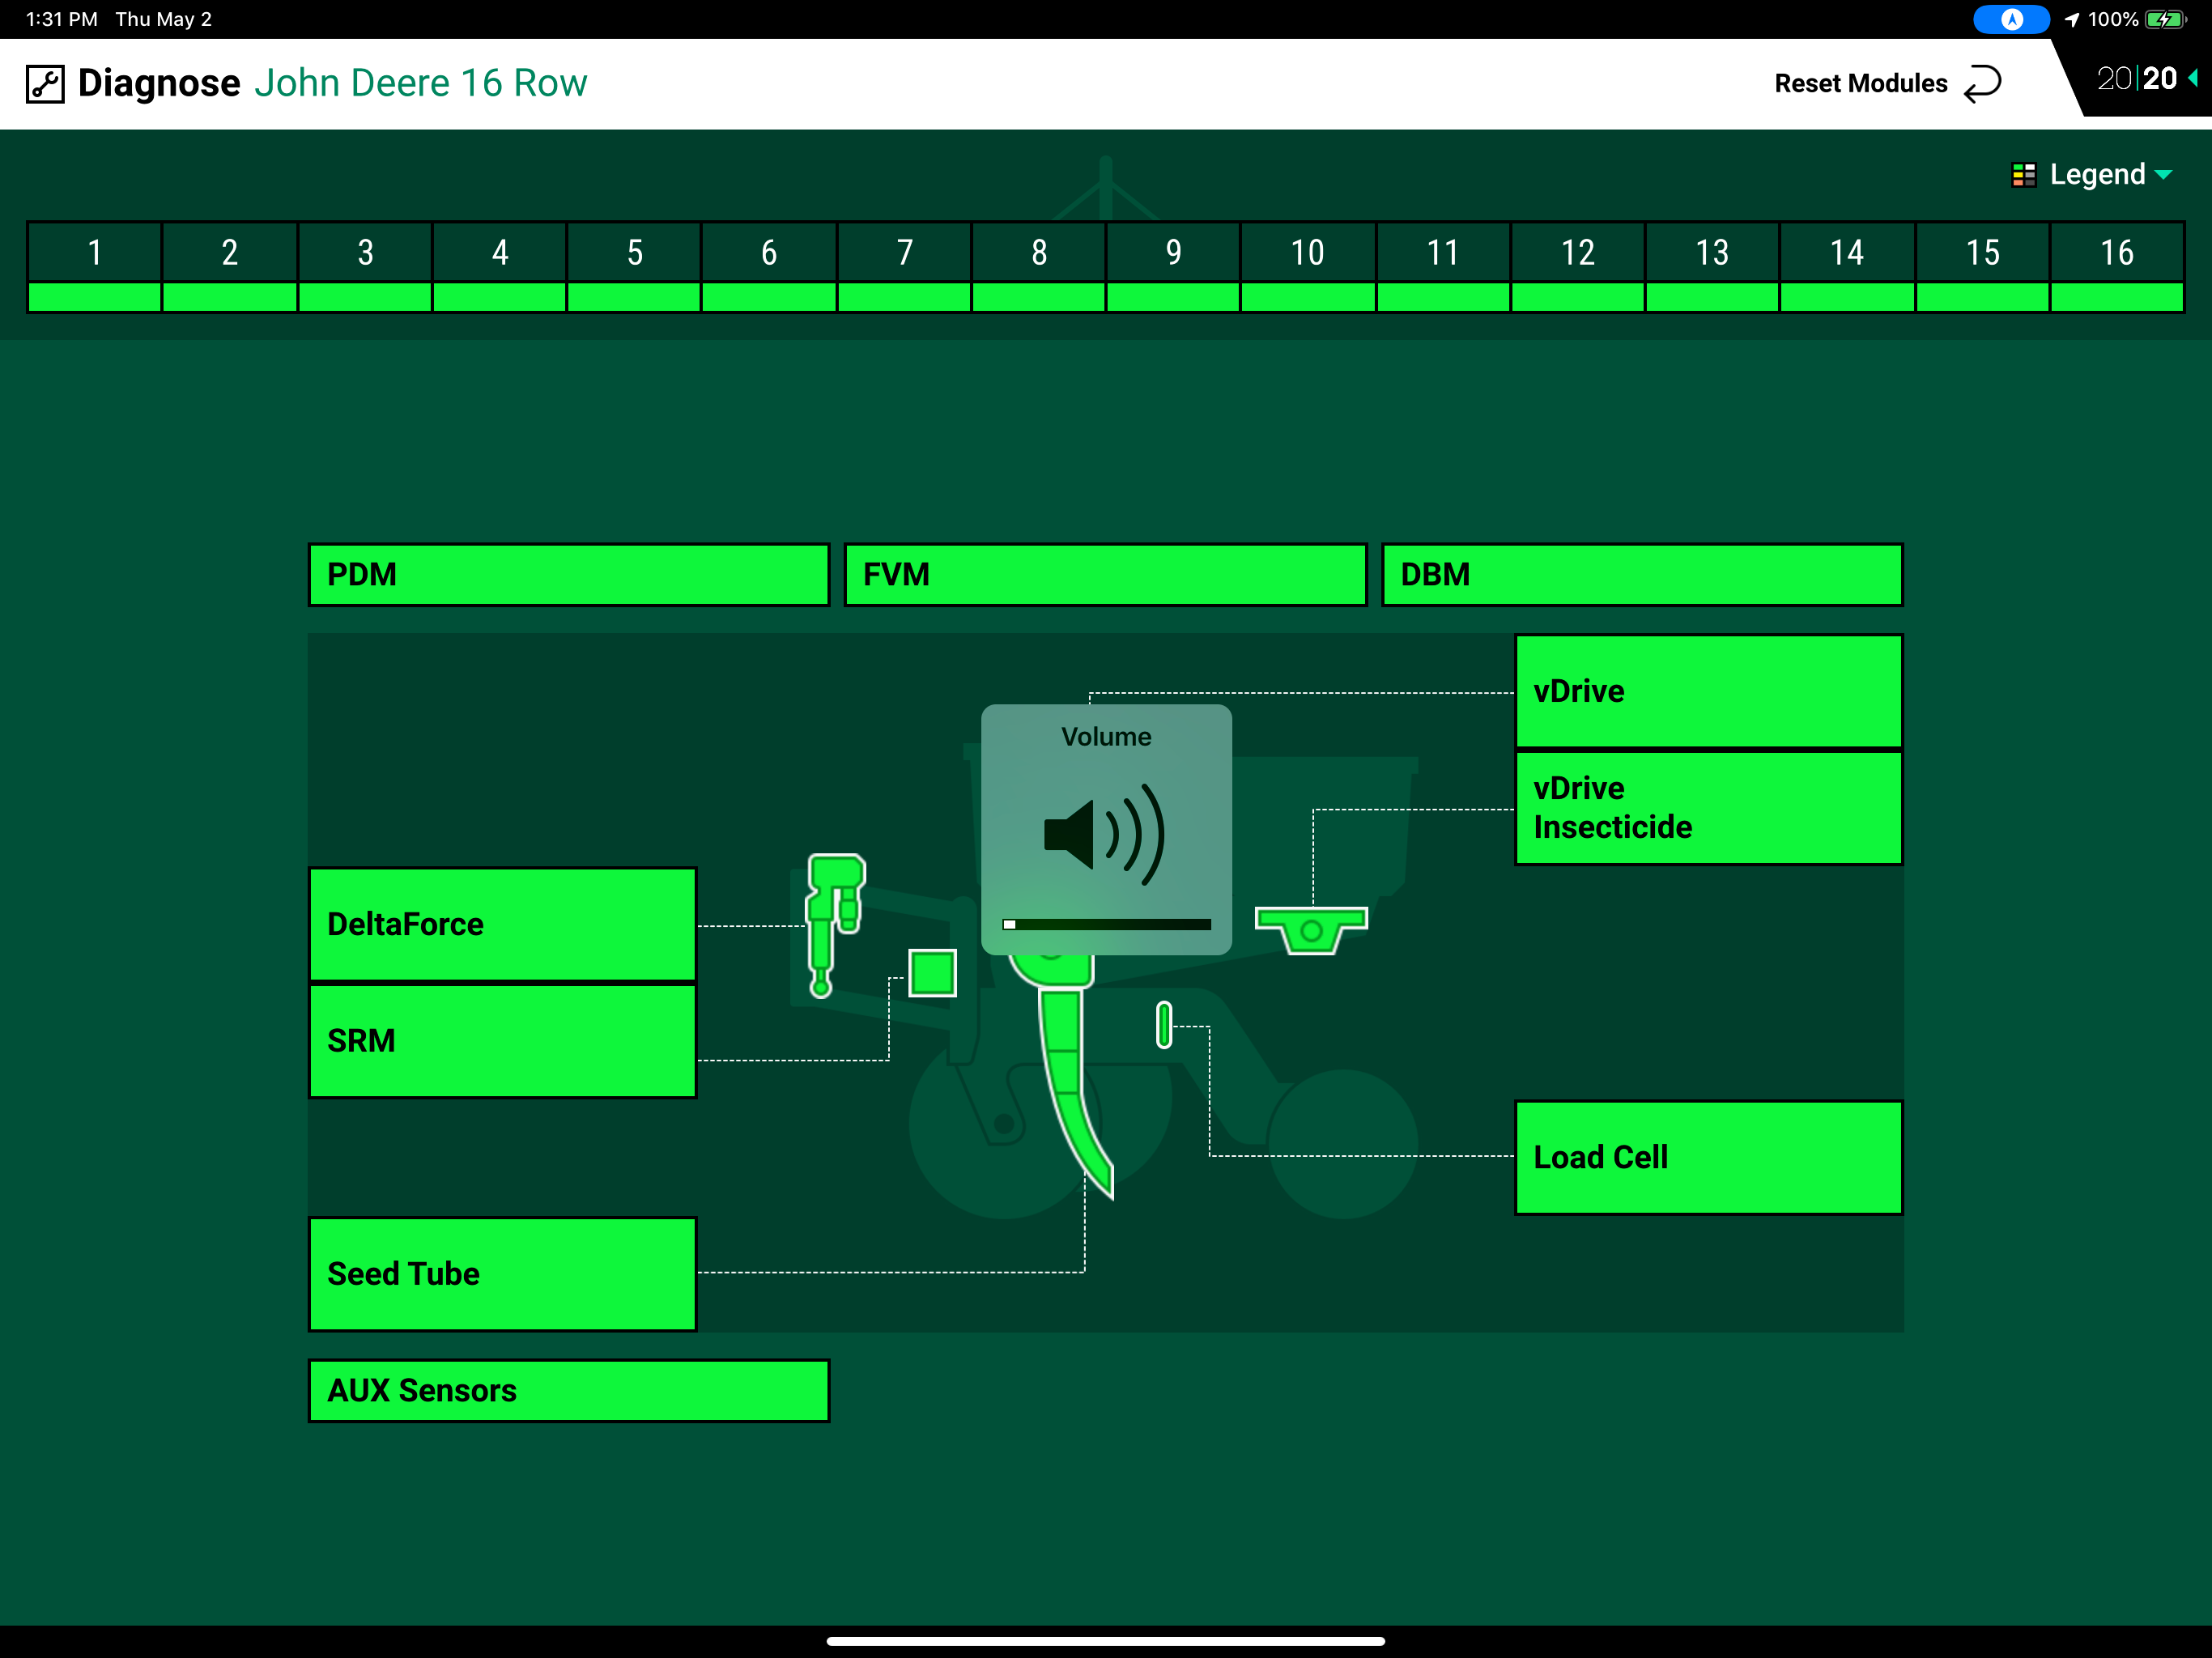Click the vDrive status box
This screenshot has height=1658, width=2212.
1709,691
